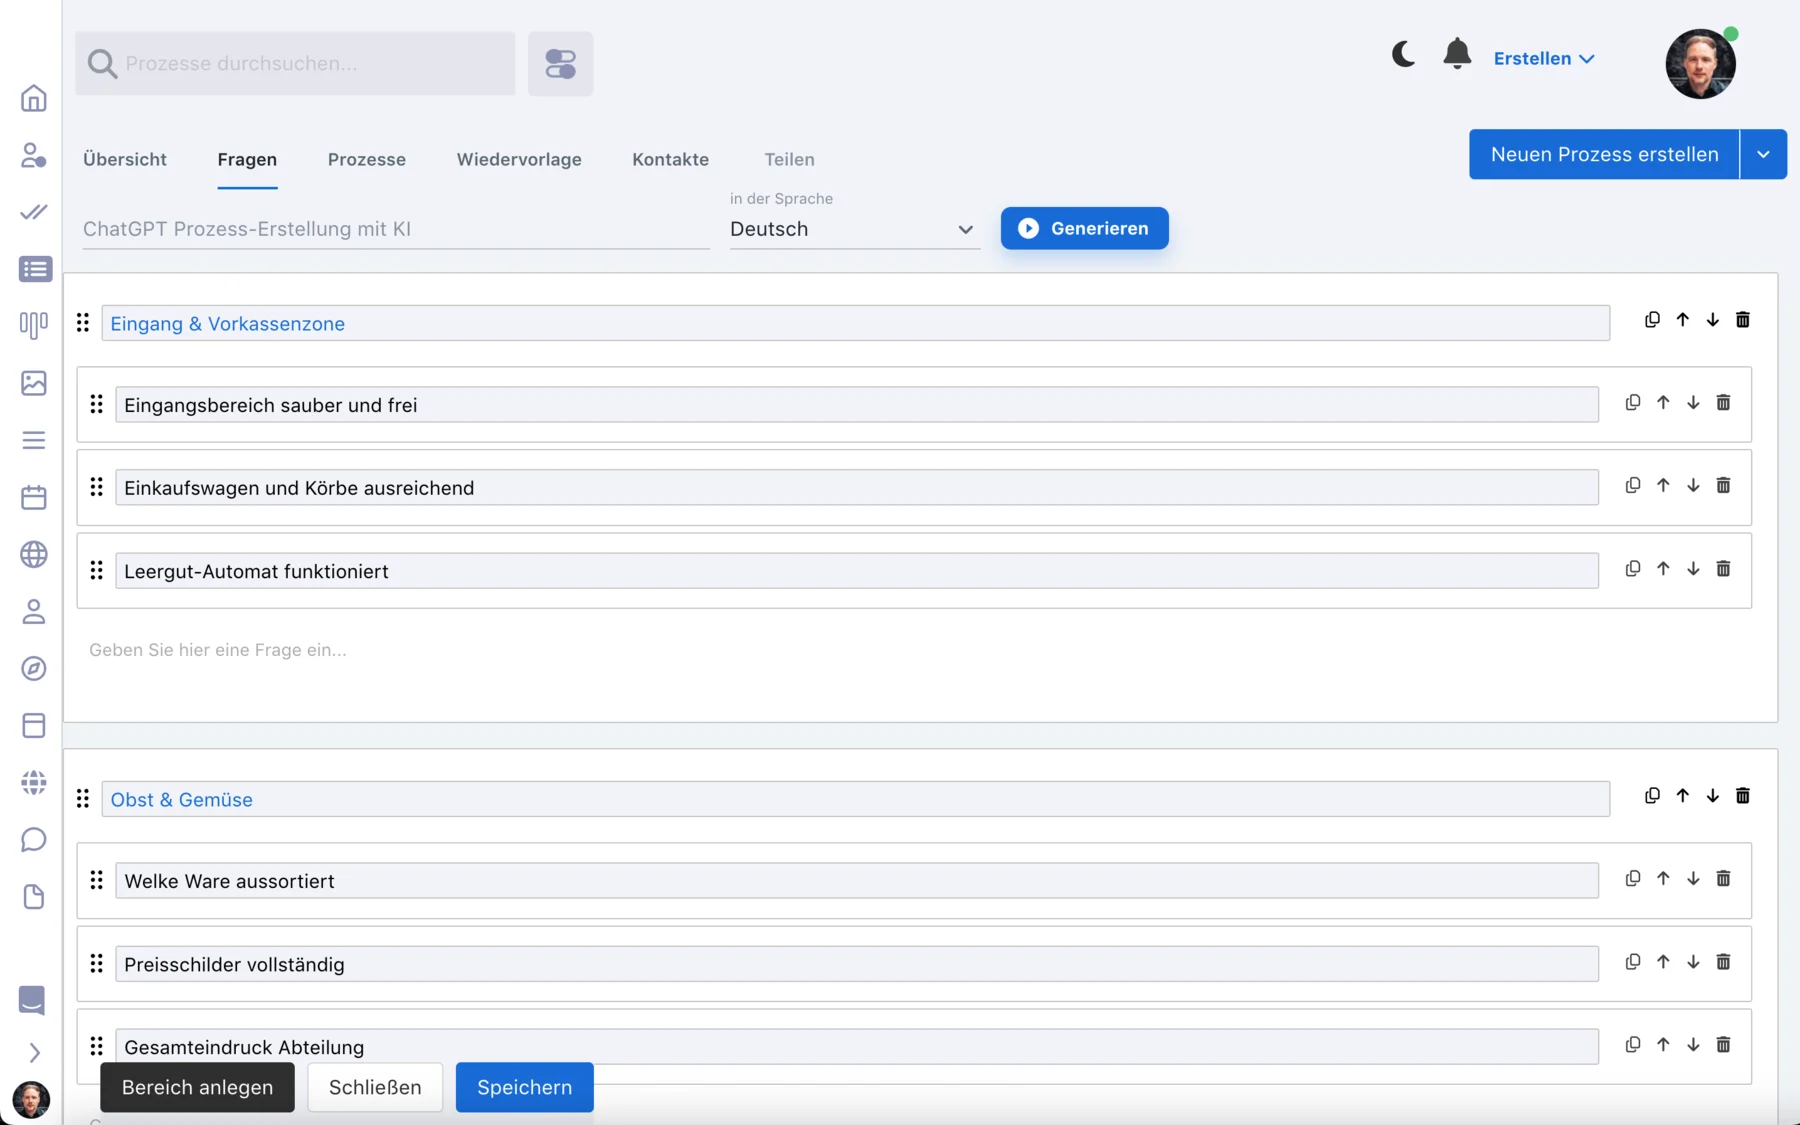Edit the Eingang & Vorkassenzone title field

[855, 323]
